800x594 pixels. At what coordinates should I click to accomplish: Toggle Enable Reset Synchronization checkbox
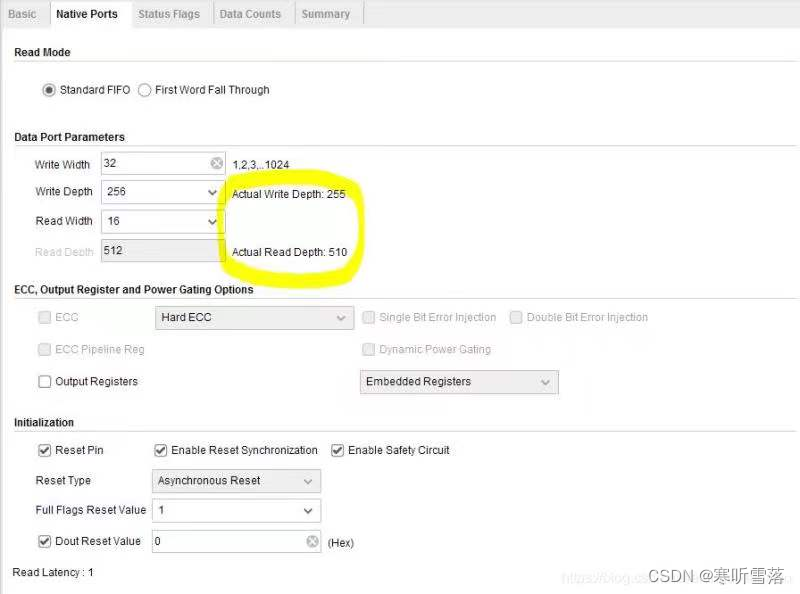point(161,451)
